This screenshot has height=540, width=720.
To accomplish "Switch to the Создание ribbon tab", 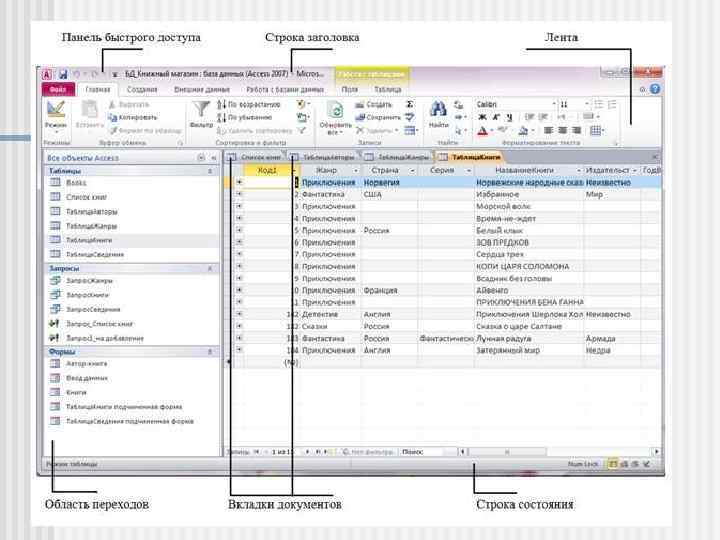I will pos(142,90).
